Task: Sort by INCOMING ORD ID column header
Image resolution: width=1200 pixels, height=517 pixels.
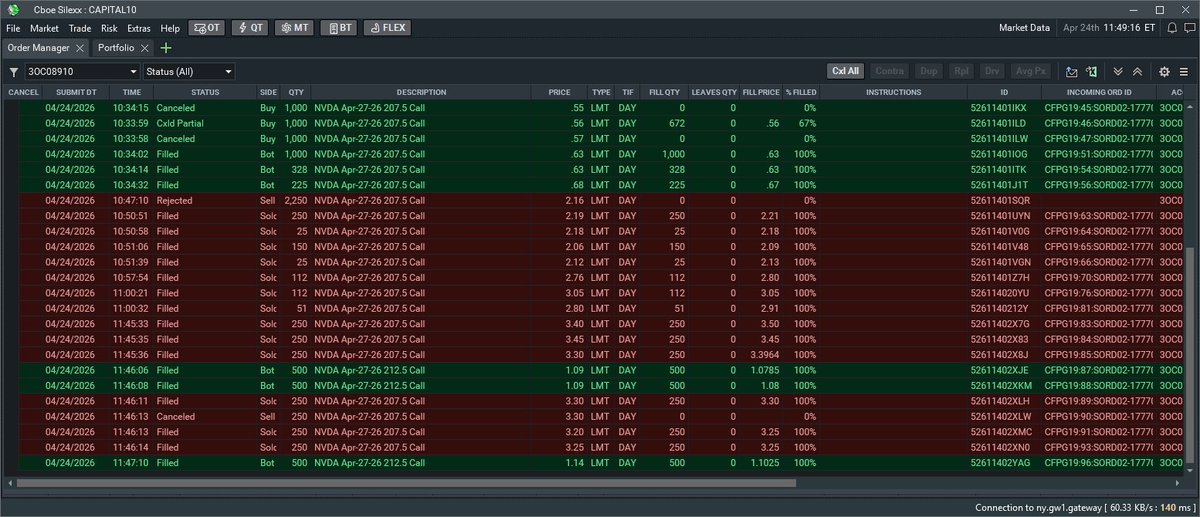Action: tap(1098, 92)
